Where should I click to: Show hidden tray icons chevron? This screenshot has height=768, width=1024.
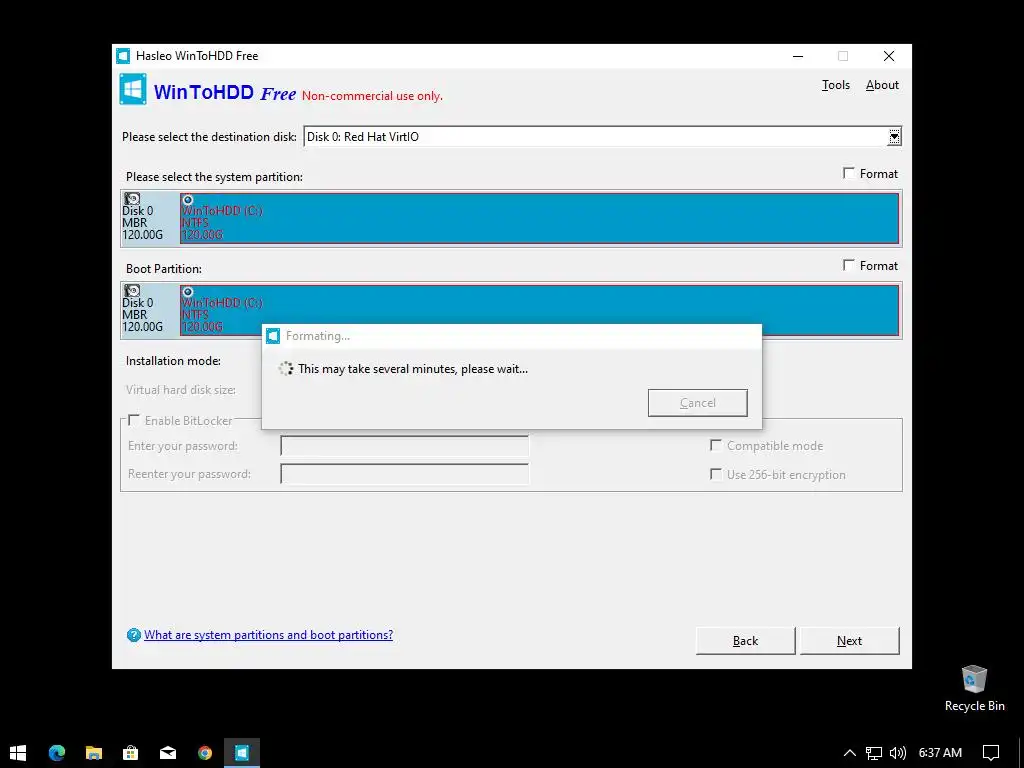(849, 753)
